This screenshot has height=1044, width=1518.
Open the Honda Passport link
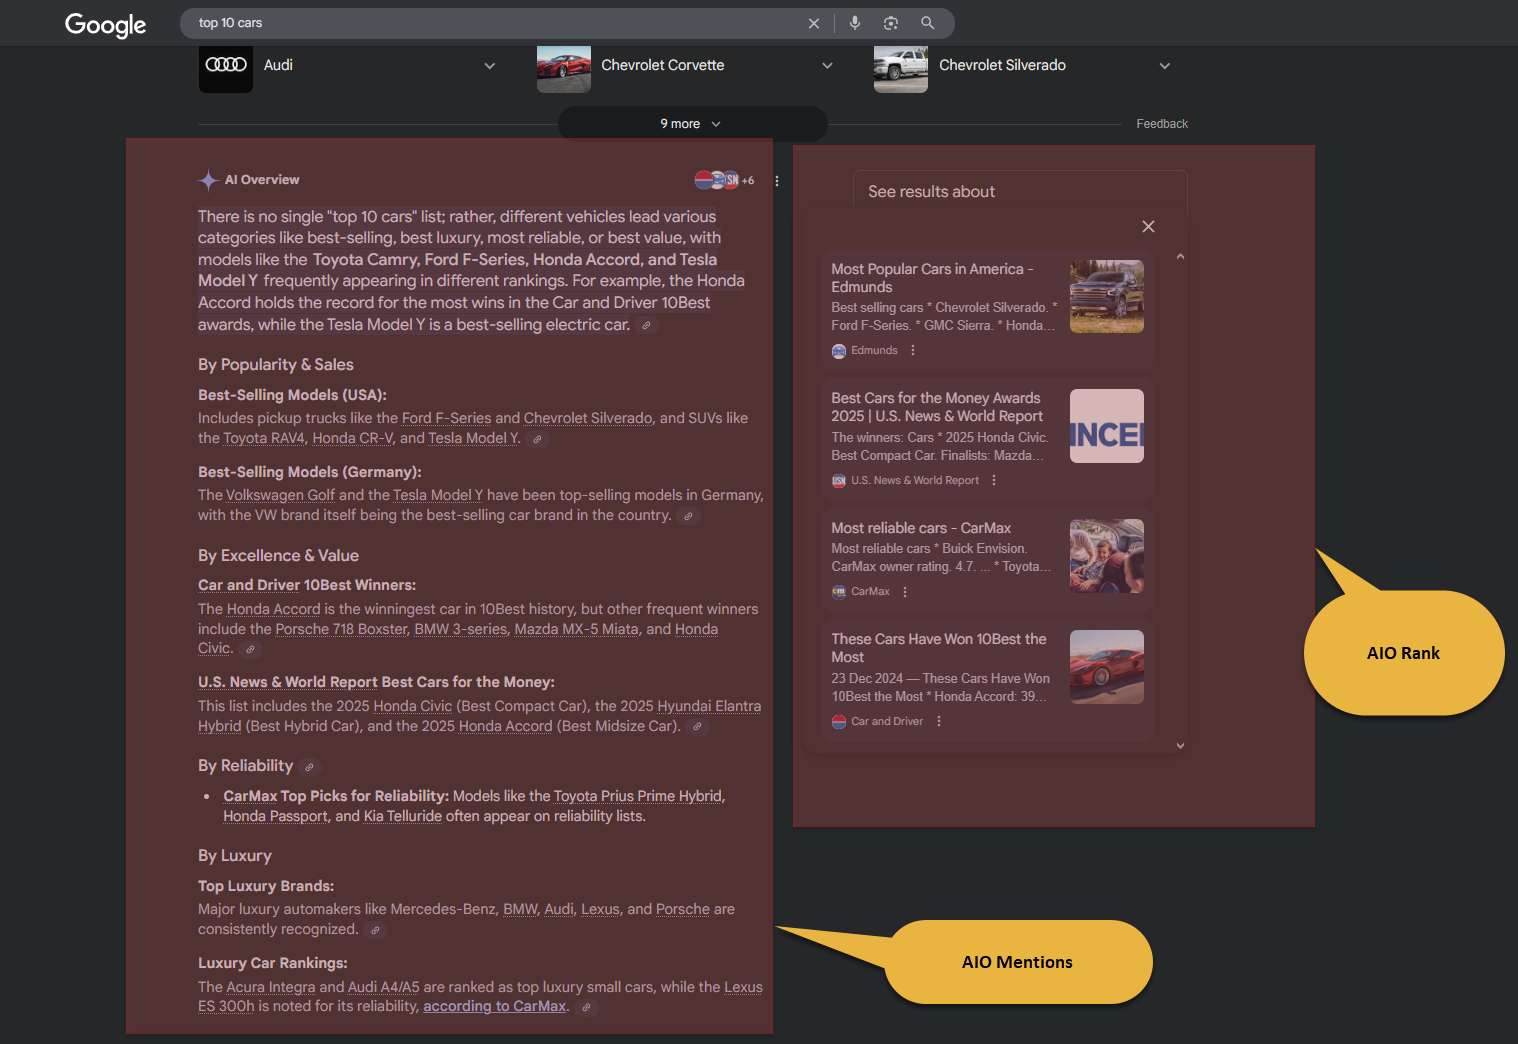point(275,816)
